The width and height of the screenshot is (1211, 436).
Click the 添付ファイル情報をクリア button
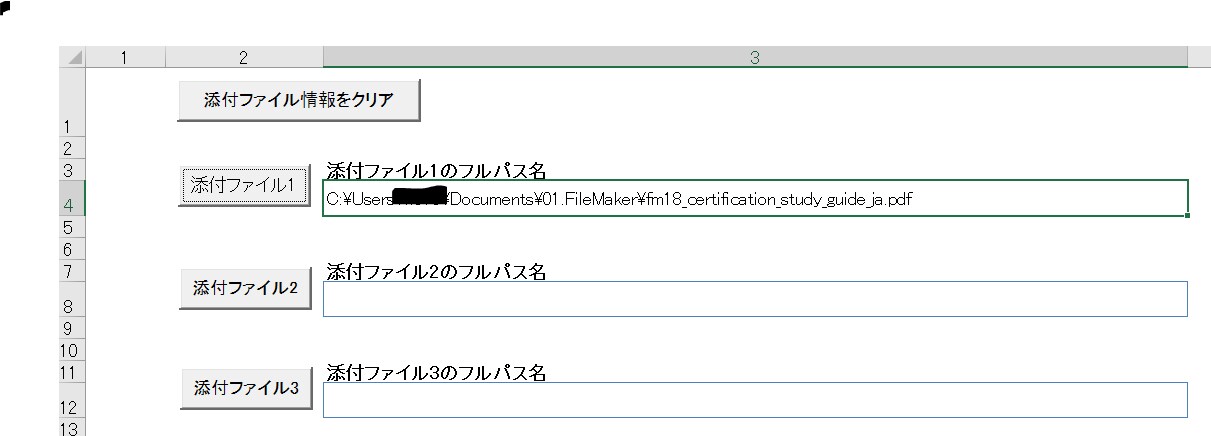click(298, 100)
